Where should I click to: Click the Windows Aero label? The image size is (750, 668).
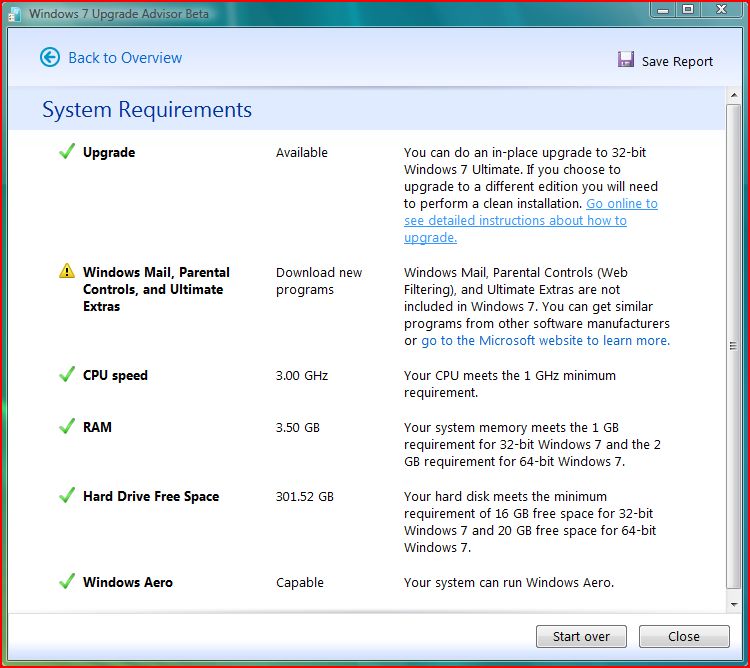click(x=128, y=582)
